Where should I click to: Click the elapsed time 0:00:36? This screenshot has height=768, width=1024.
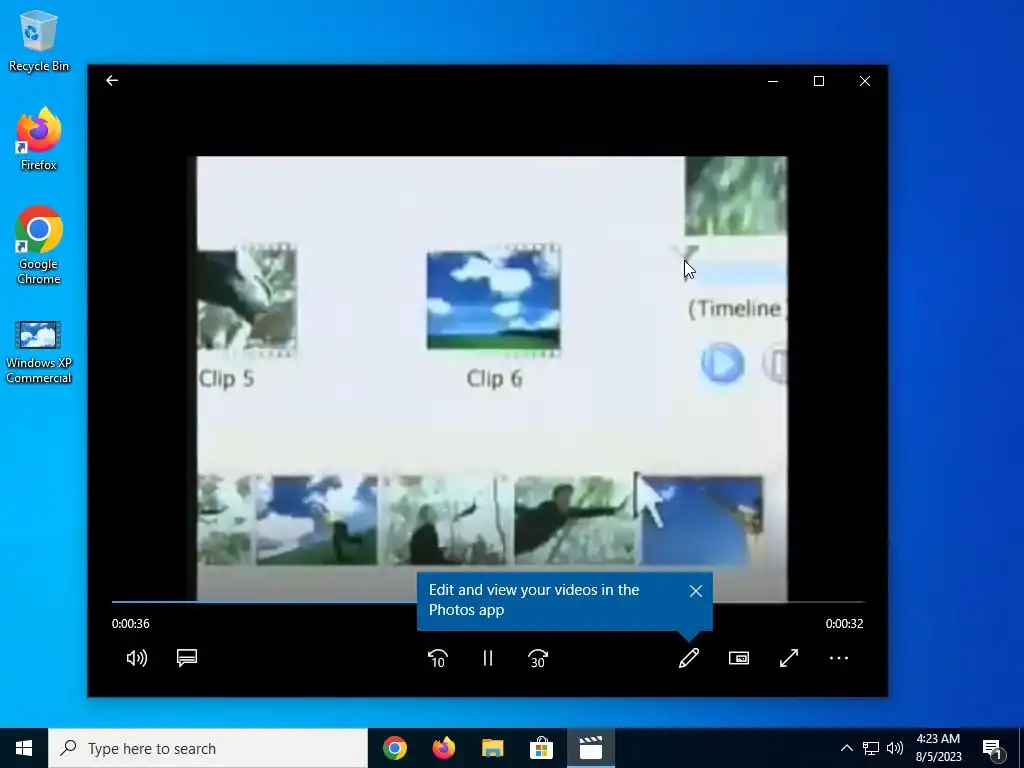coord(131,624)
